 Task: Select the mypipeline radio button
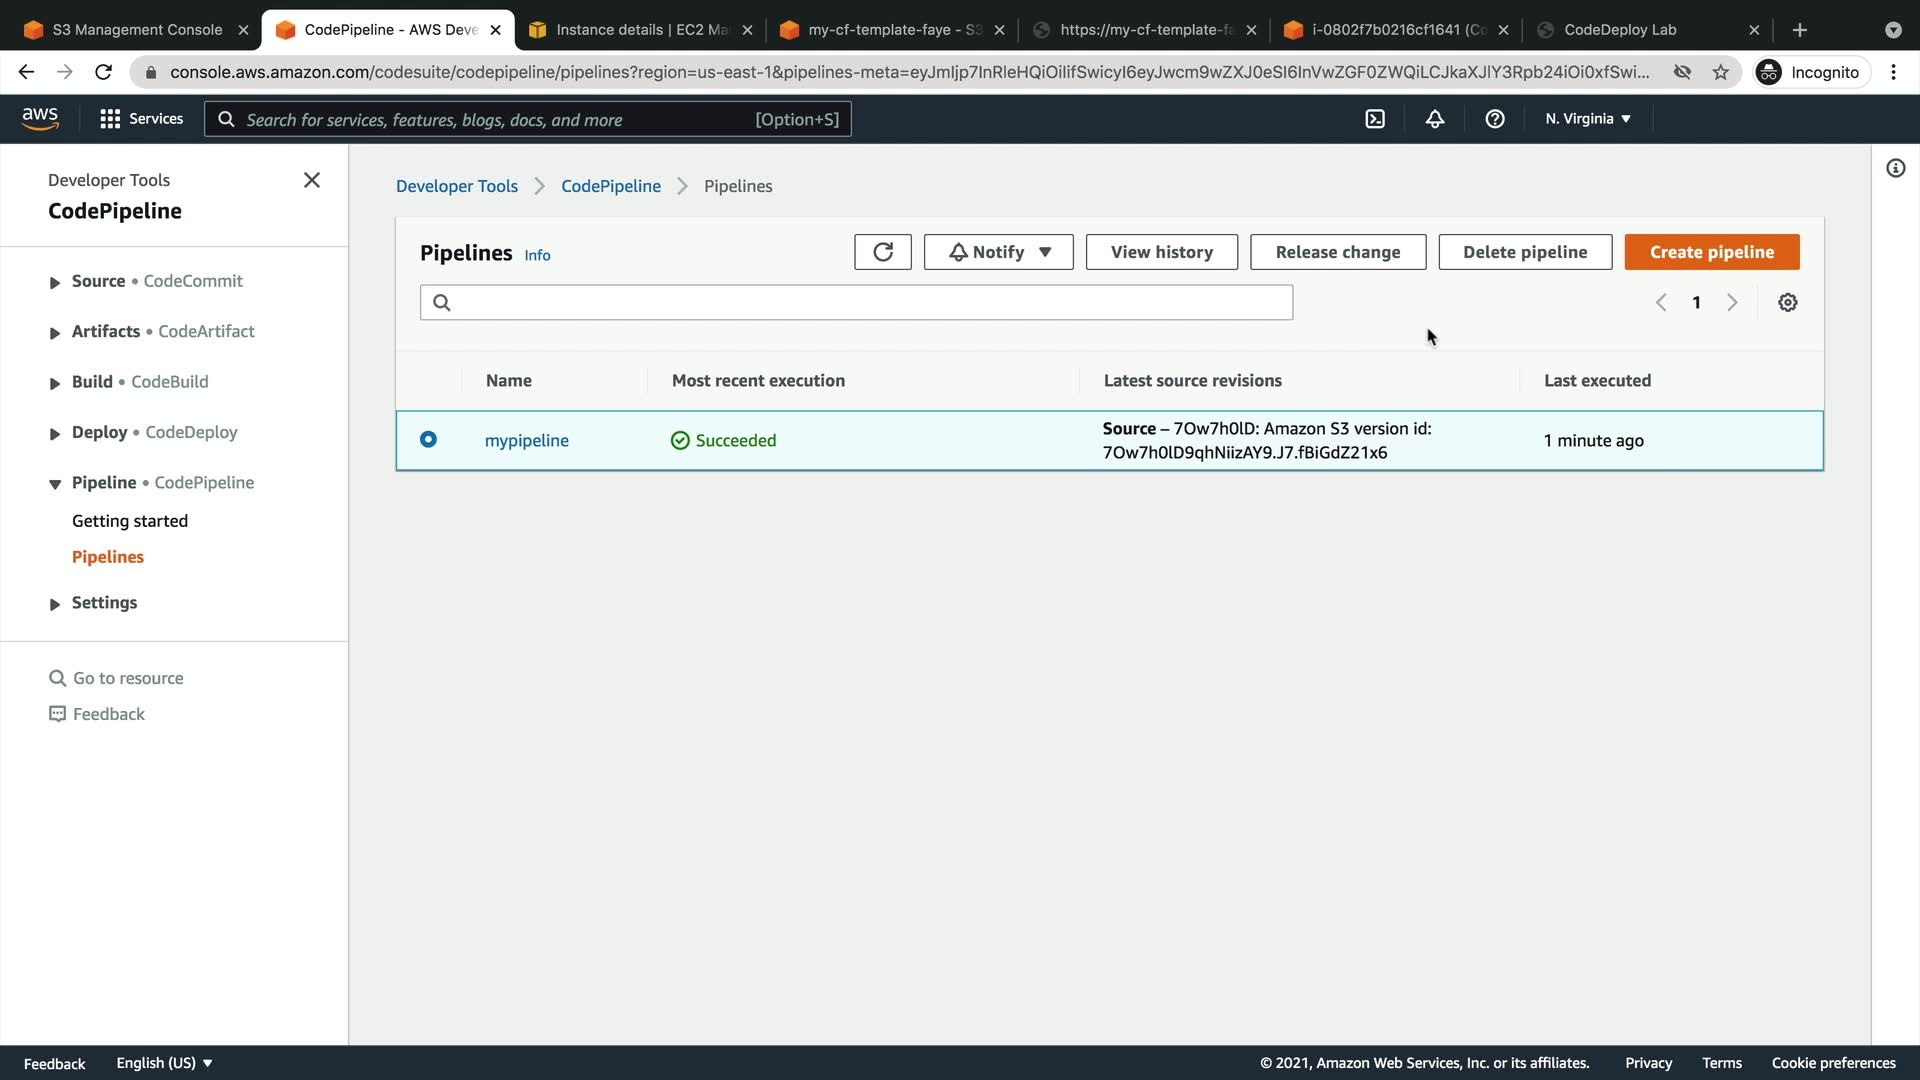[428, 439]
